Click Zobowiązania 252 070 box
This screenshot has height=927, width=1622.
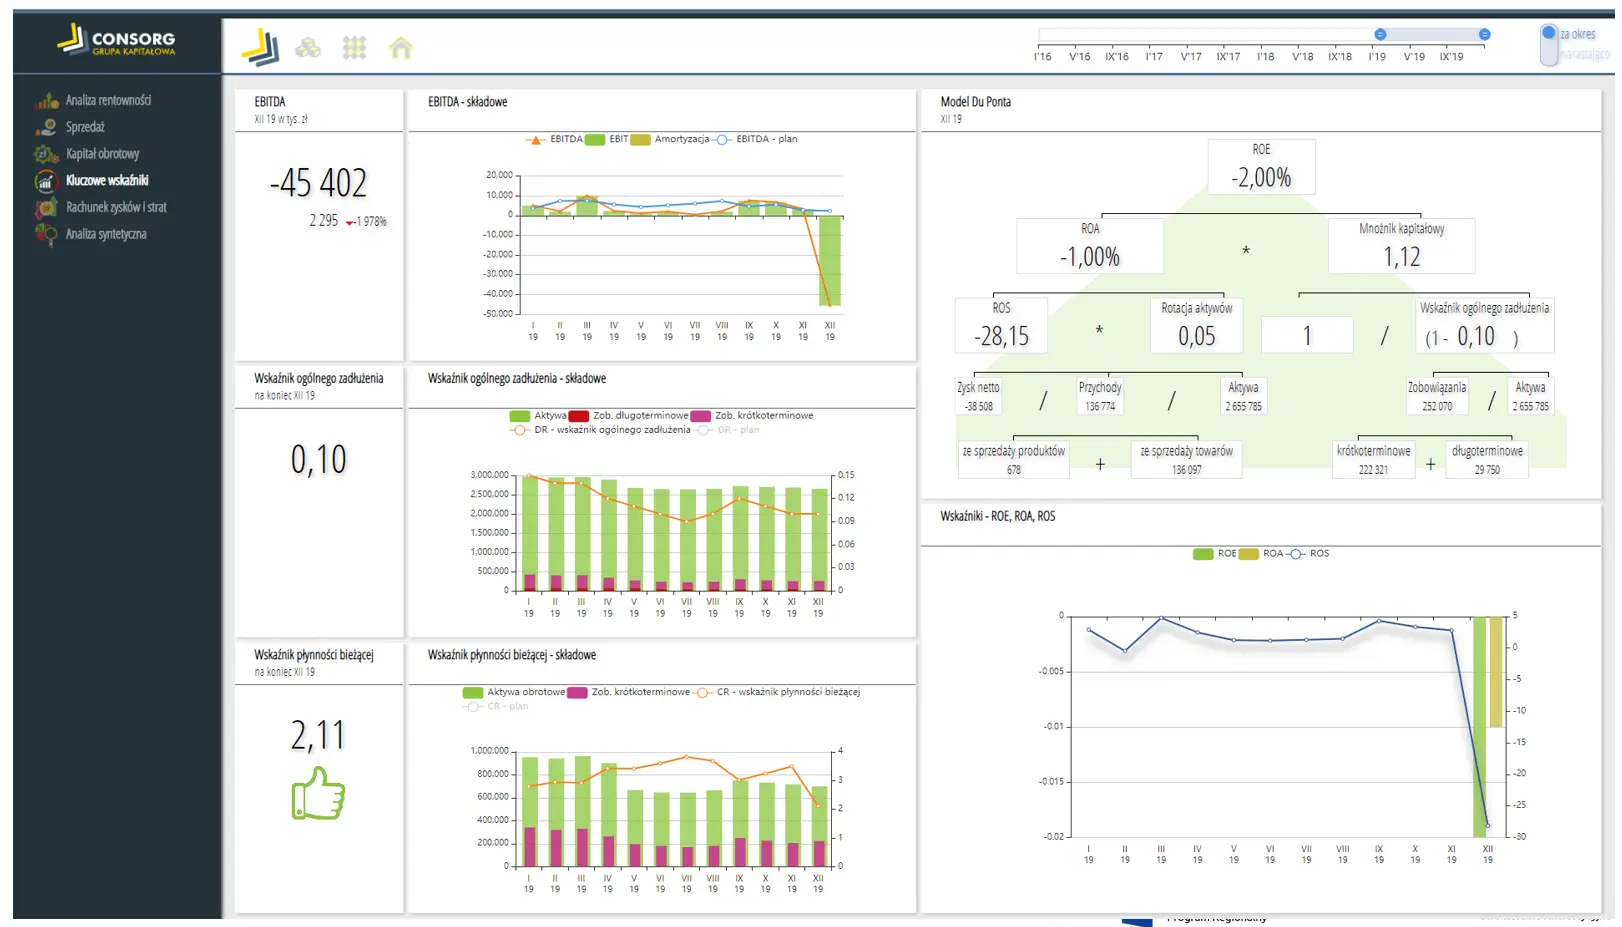pyautogui.click(x=1437, y=396)
